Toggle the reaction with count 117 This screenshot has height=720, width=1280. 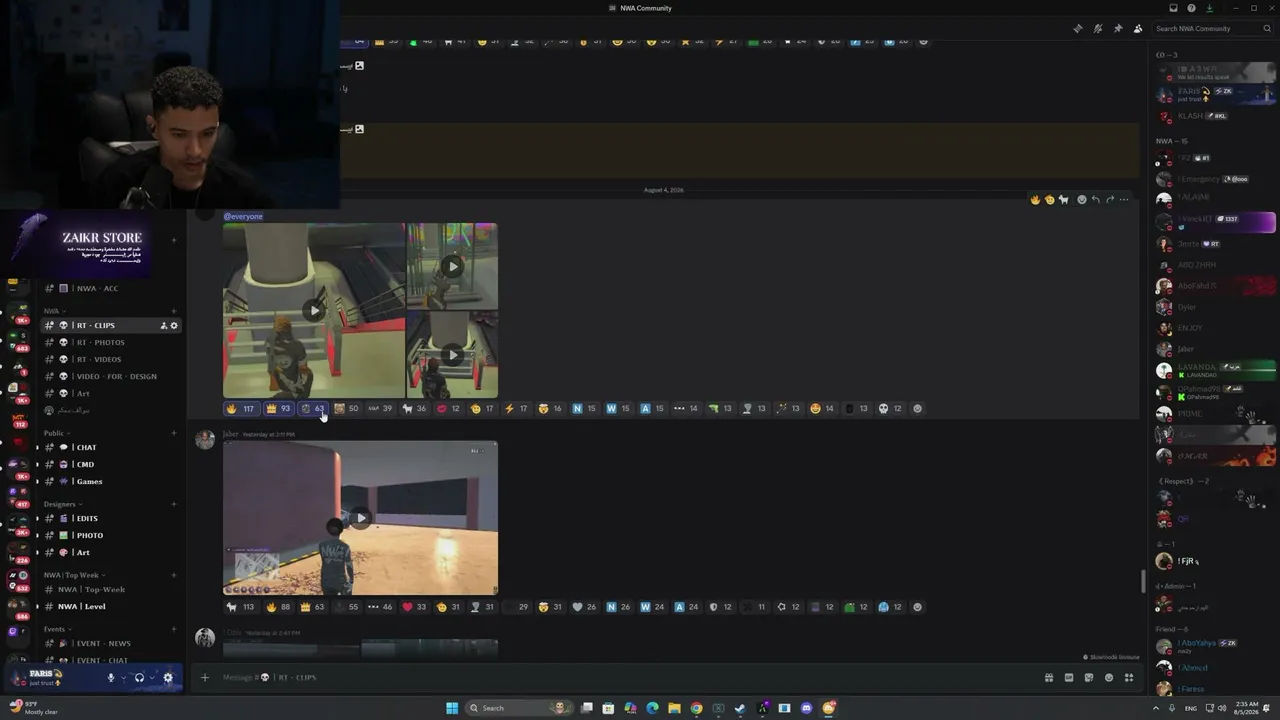pos(240,408)
